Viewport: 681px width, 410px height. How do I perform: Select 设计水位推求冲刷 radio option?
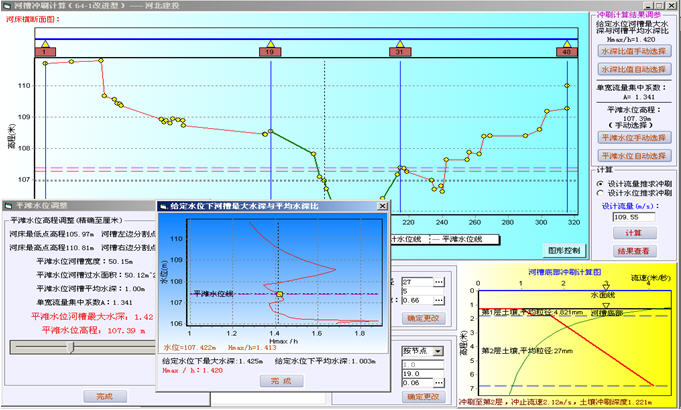[x=600, y=194]
